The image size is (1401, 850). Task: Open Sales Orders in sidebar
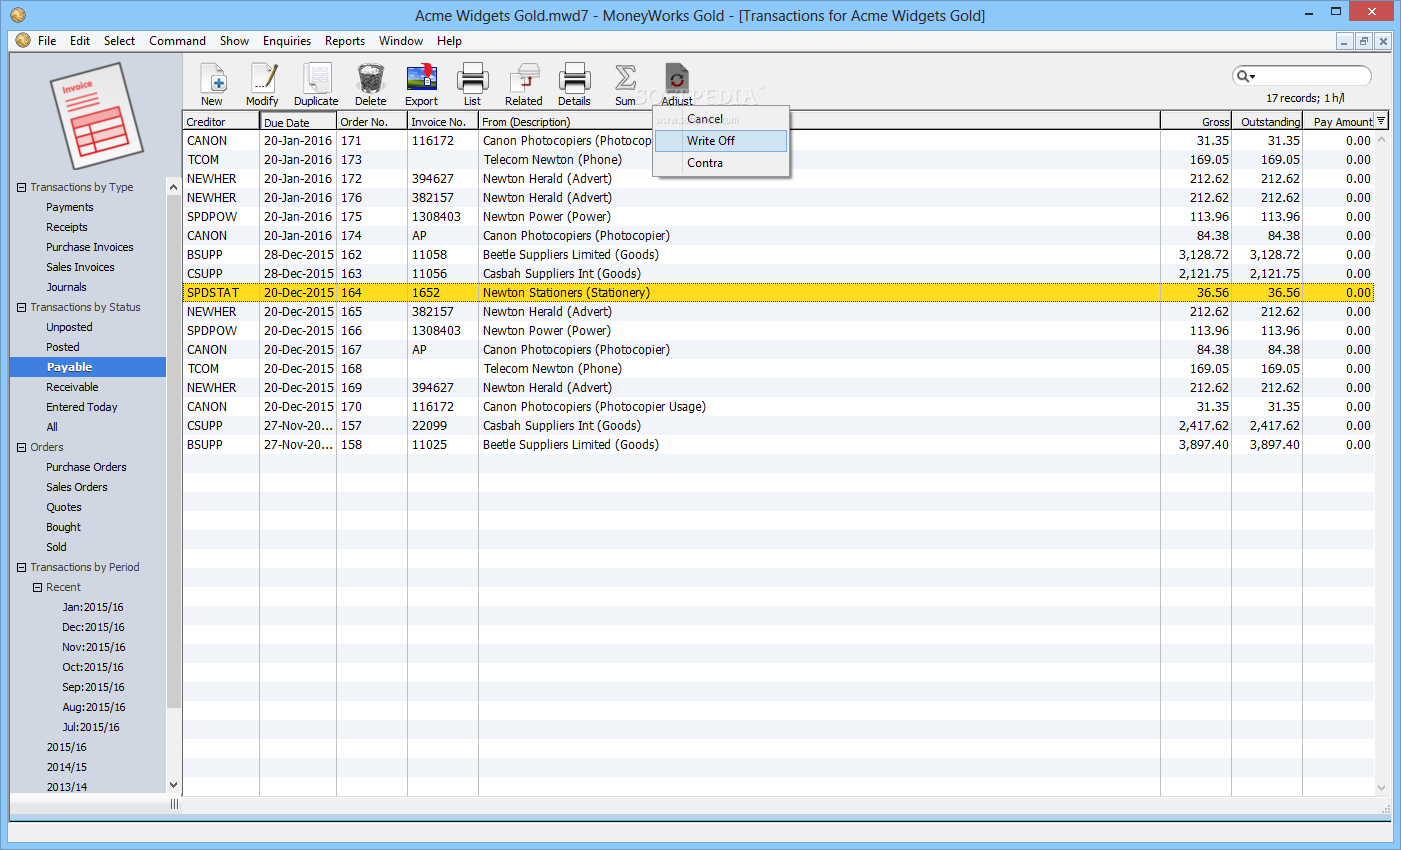pos(76,487)
